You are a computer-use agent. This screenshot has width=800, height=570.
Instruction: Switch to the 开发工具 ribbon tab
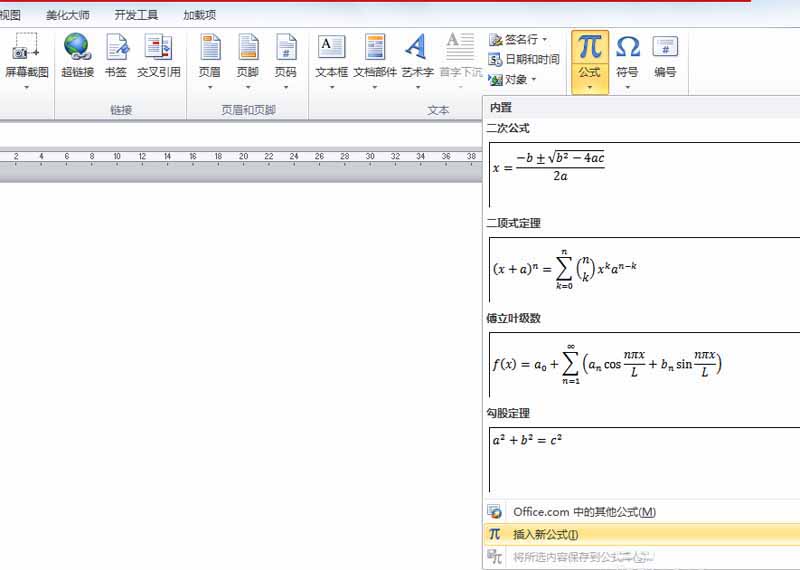tap(136, 15)
